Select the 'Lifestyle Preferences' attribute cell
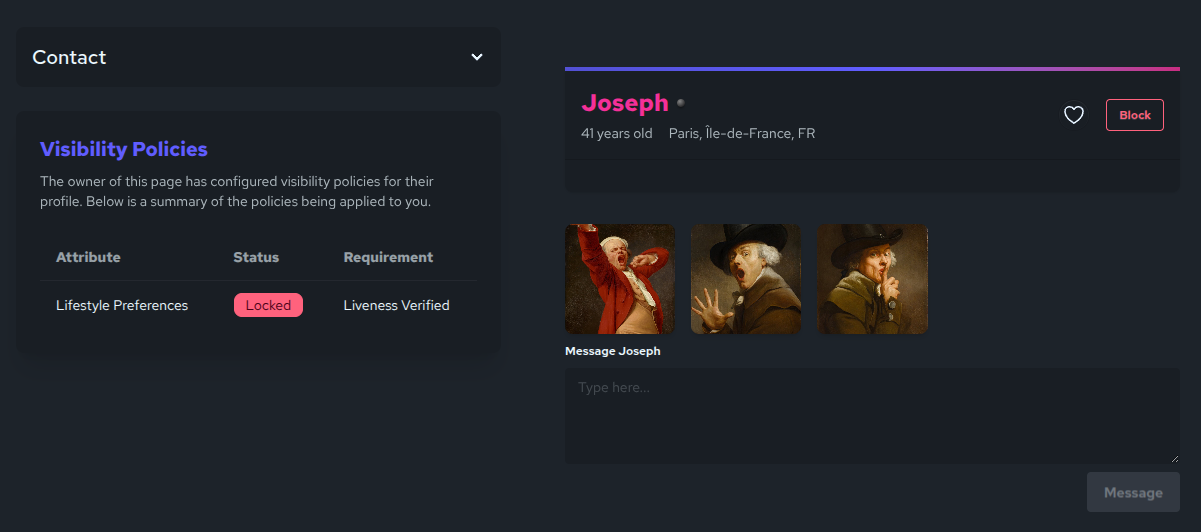The height and width of the screenshot is (532, 1201). tap(122, 305)
